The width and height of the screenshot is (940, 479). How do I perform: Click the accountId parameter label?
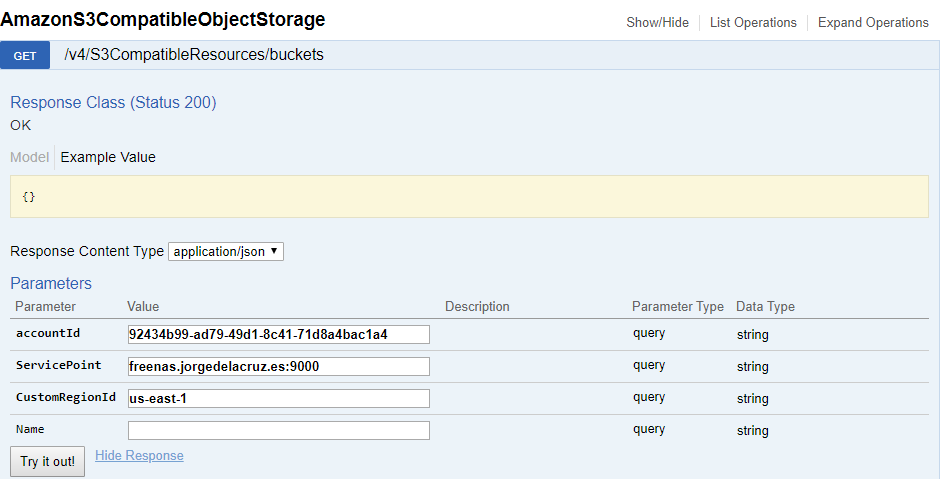48,333
